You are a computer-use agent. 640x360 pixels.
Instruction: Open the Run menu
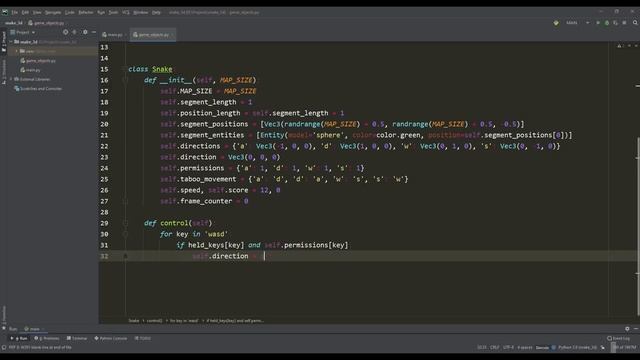point(101,12)
